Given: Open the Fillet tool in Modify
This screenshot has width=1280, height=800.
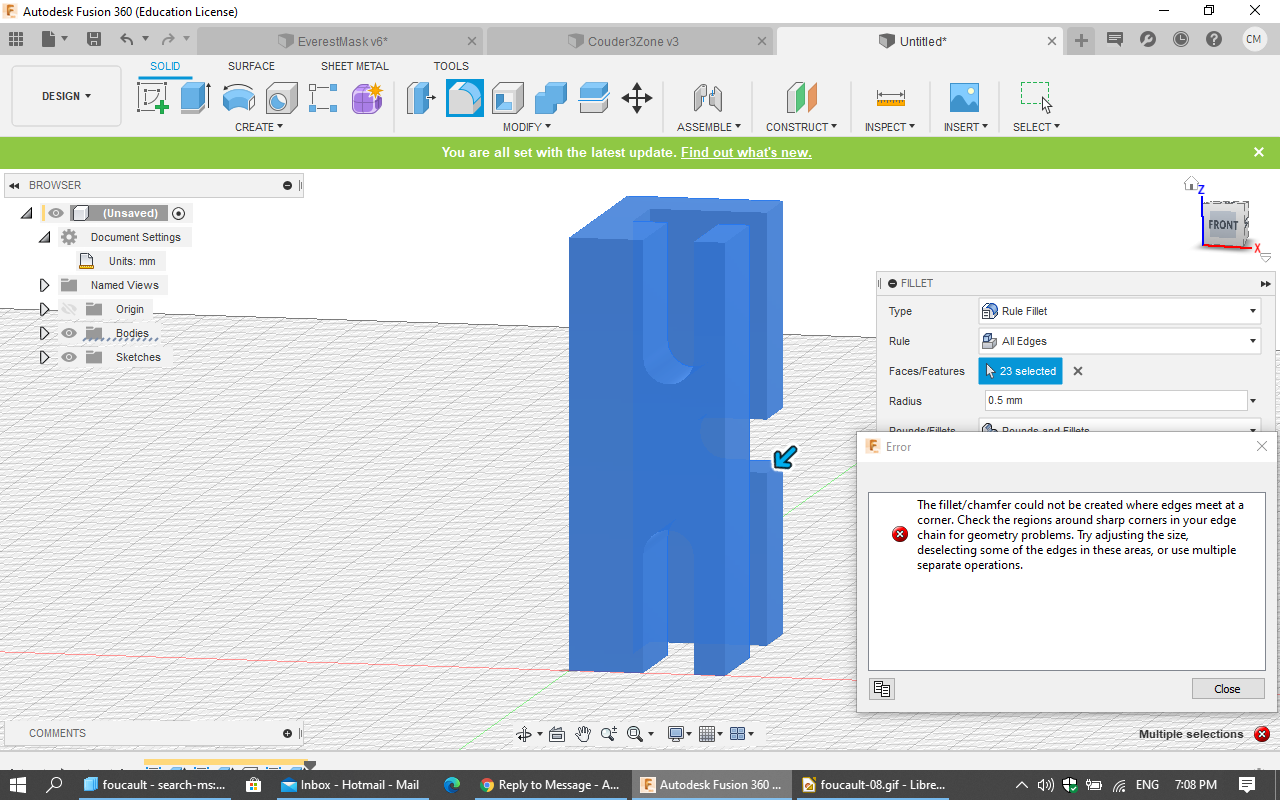Looking at the screenshot, I should point(464,97).
